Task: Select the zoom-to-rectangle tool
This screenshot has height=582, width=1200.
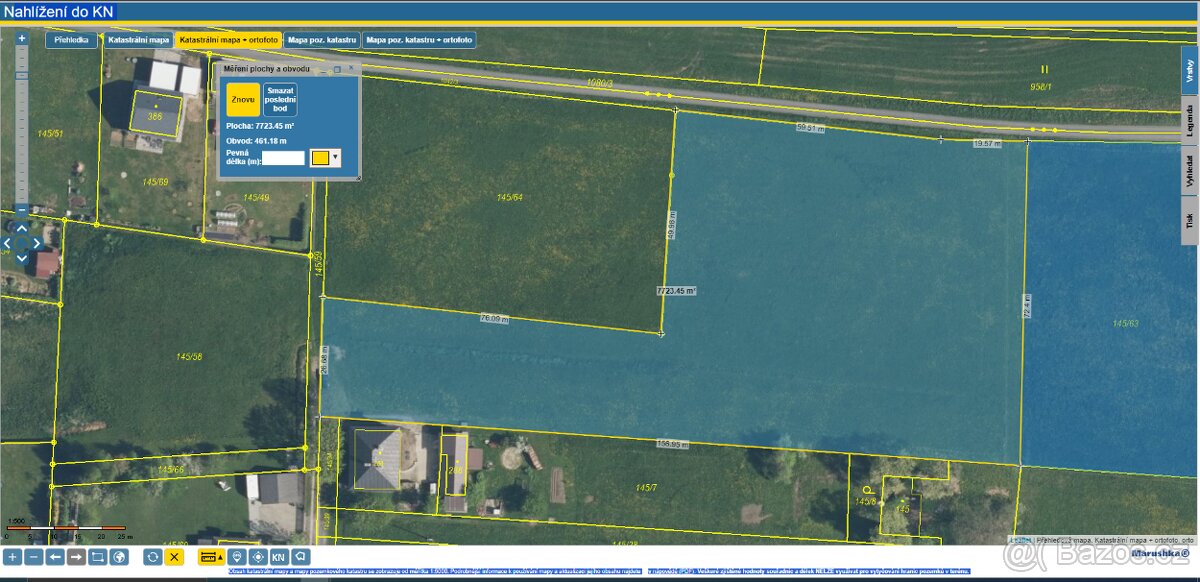Action: tap(97, 557)
